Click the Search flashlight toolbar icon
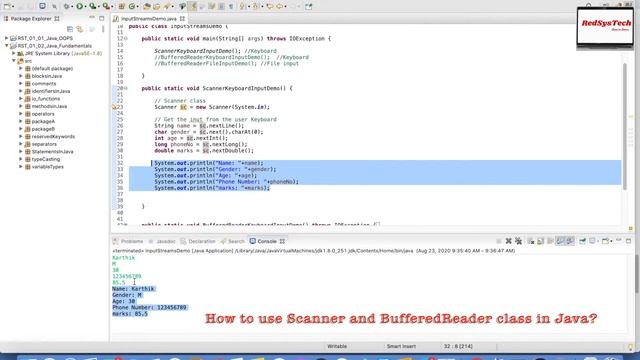This screenshot has width=640, height=360. pyautogui.click(x=167, y=6)
